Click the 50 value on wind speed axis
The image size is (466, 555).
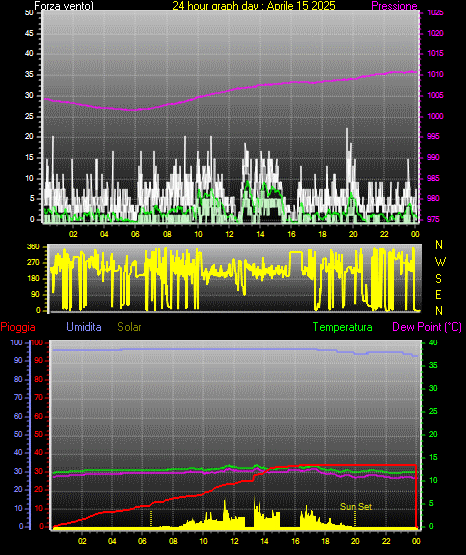29,12
